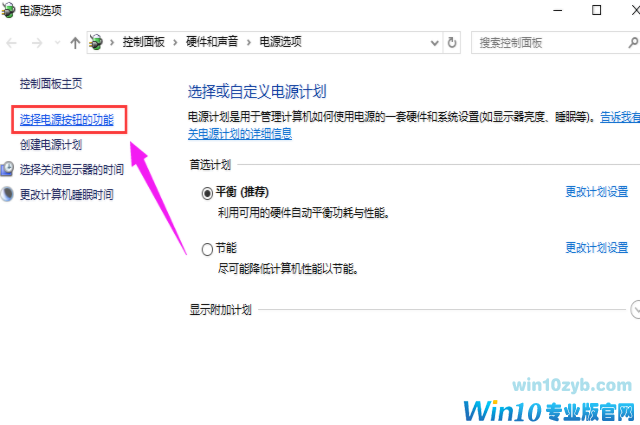640x425 pixels.
Task: Open the 创建电源计划 link
Action: click(51, 145)
